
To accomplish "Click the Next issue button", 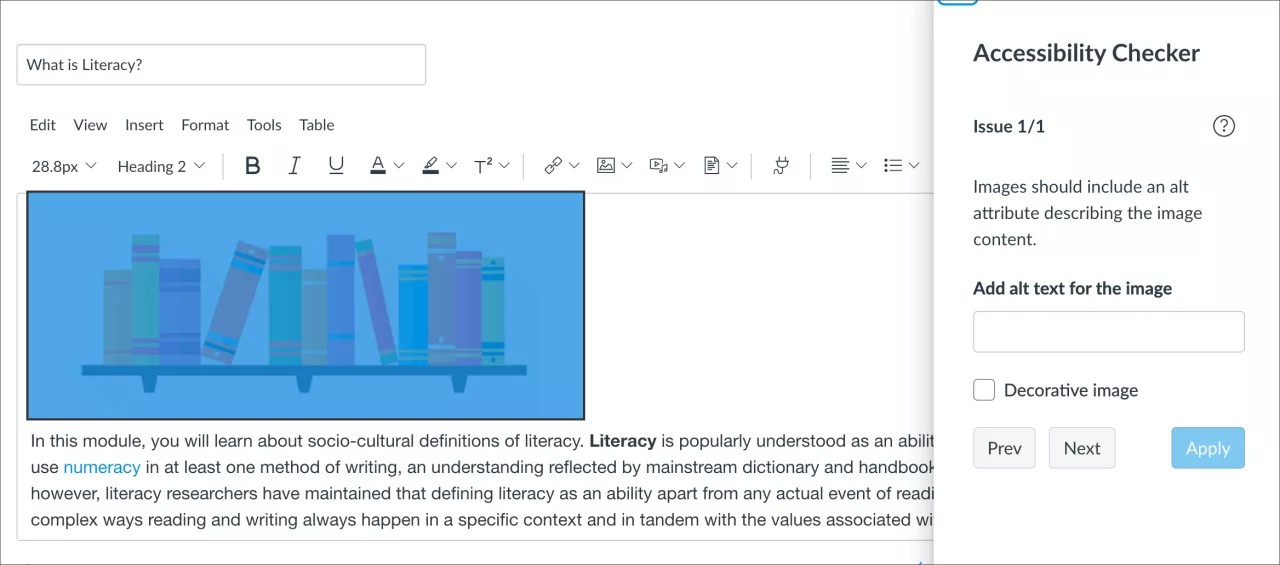I will (1081, 448).
